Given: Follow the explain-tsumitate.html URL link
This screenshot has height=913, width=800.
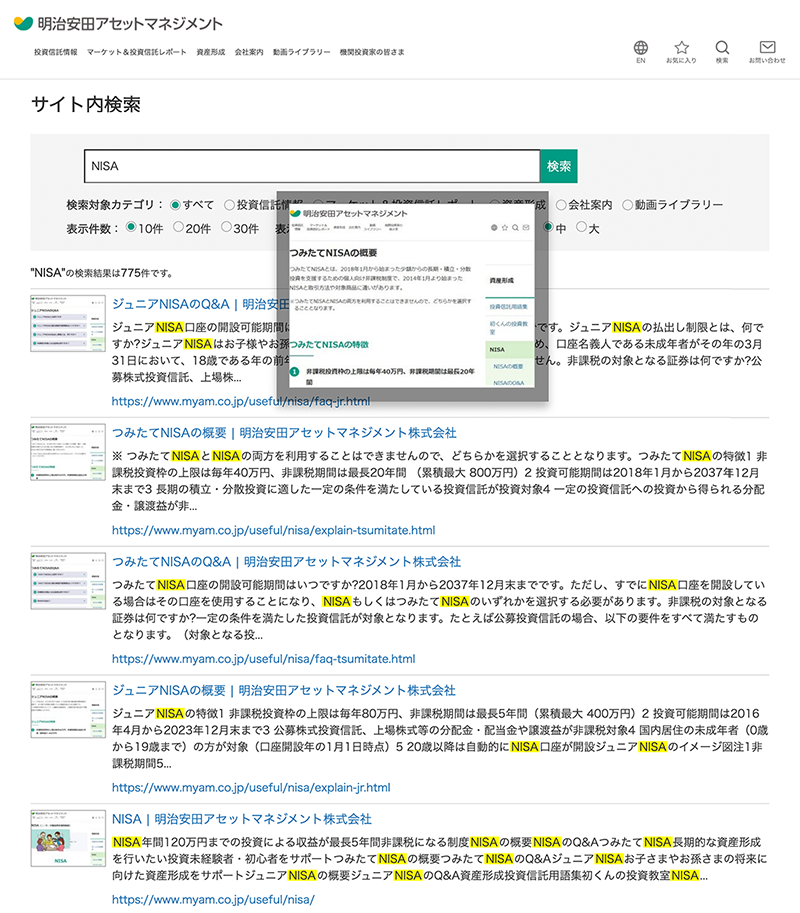Looking at the screenshot, I should click(x=274, y=530).
